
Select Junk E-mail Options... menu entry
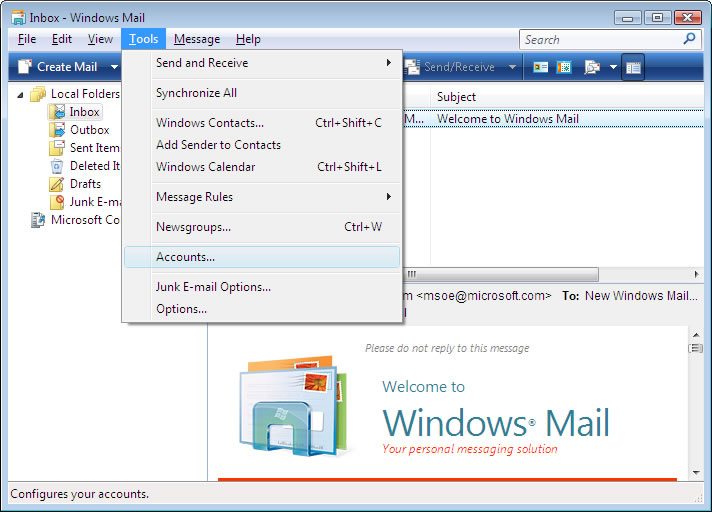[x=213, y=287]
